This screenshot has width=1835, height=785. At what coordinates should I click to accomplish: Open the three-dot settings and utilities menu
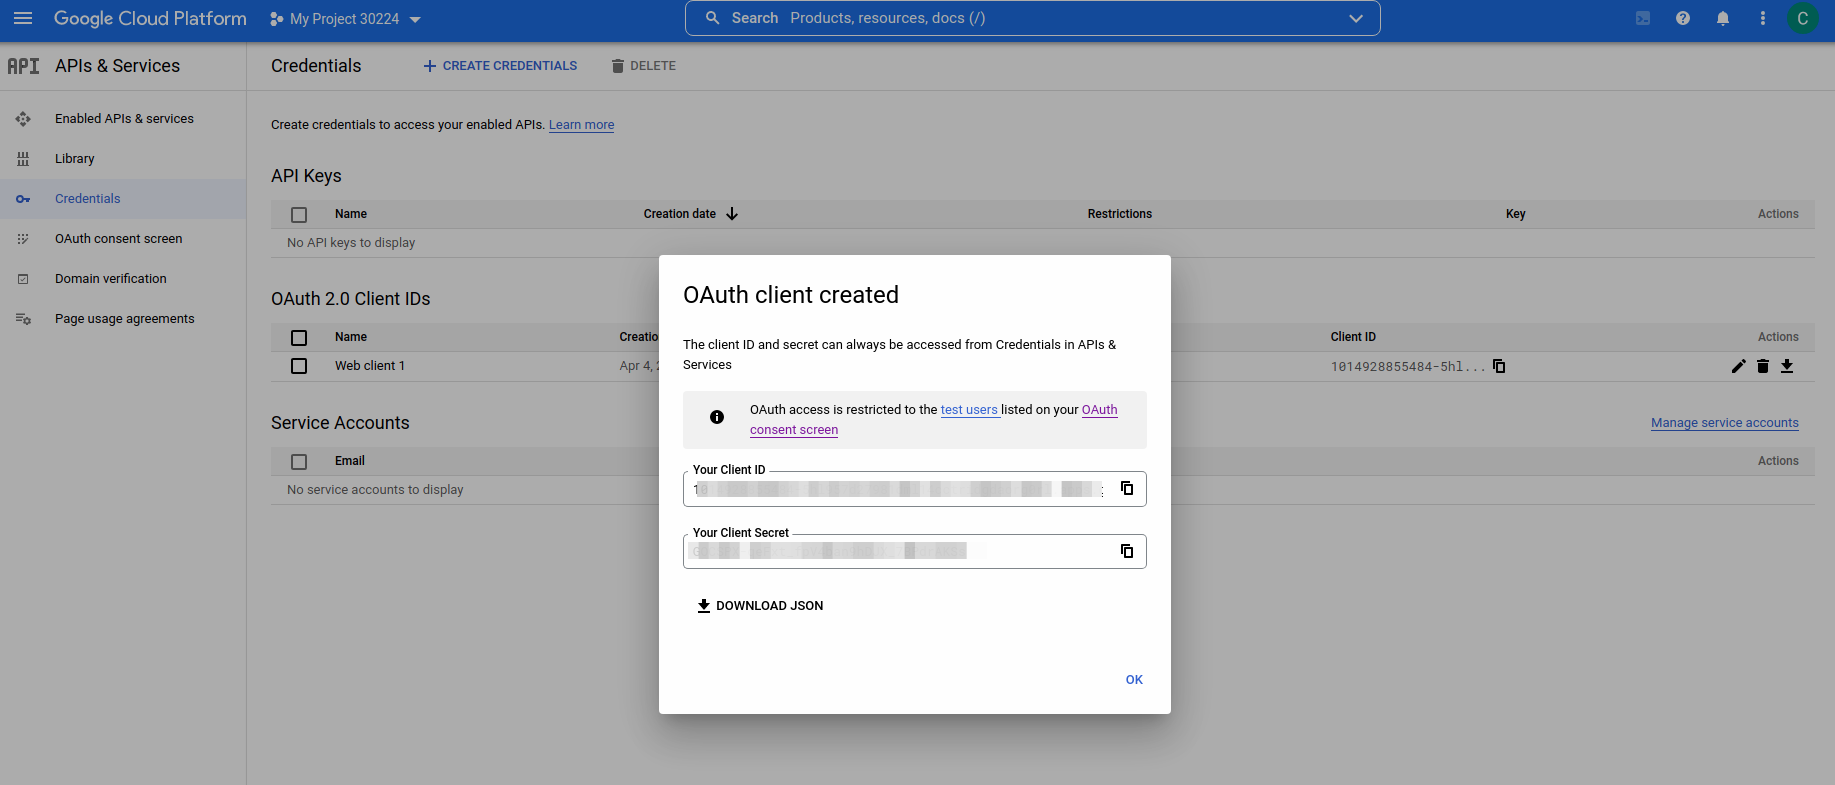tap(1763, 18)
